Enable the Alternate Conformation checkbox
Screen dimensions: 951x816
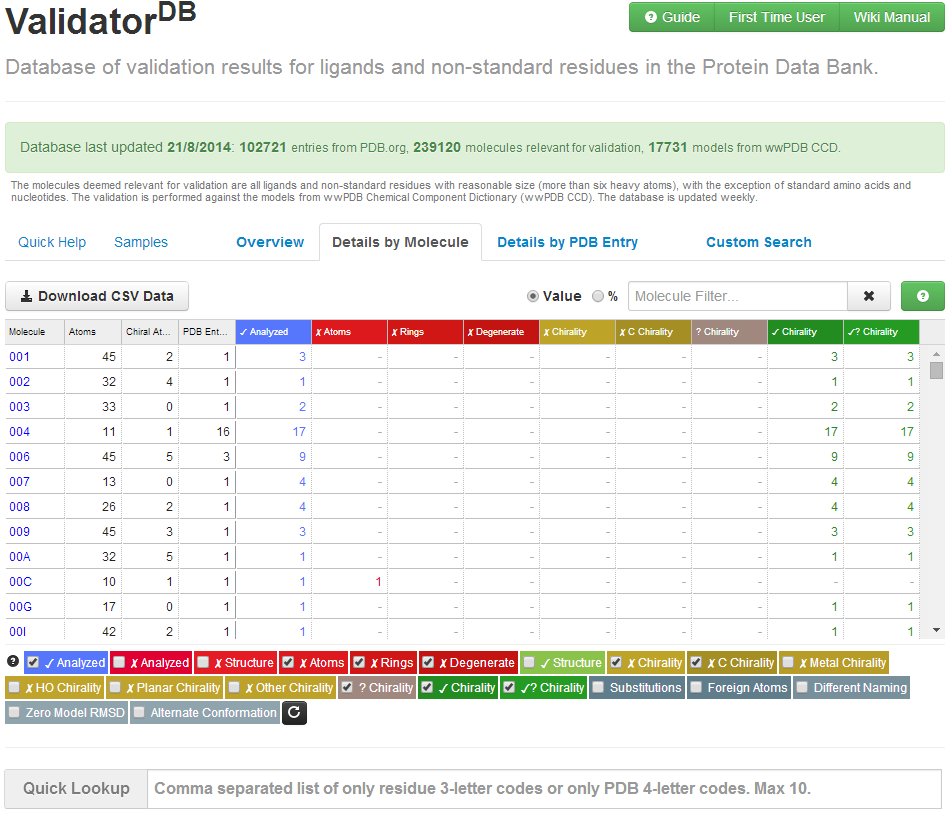pyautogui.click(x=139, y=712)
